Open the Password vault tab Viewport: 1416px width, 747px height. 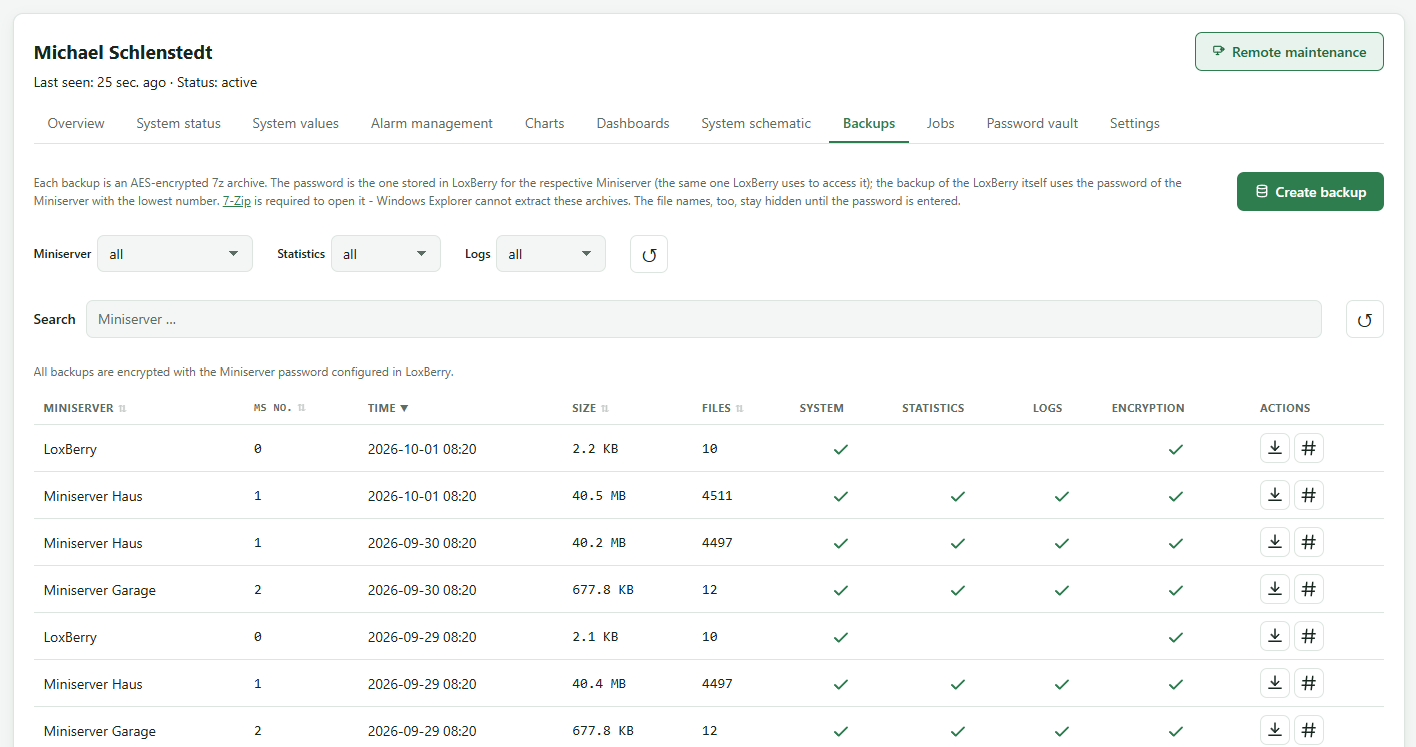coord(1032,123)
